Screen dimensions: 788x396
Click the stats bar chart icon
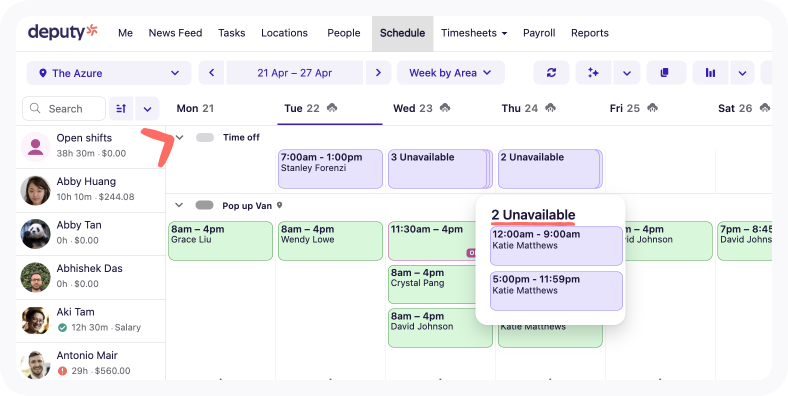point(710,73)
